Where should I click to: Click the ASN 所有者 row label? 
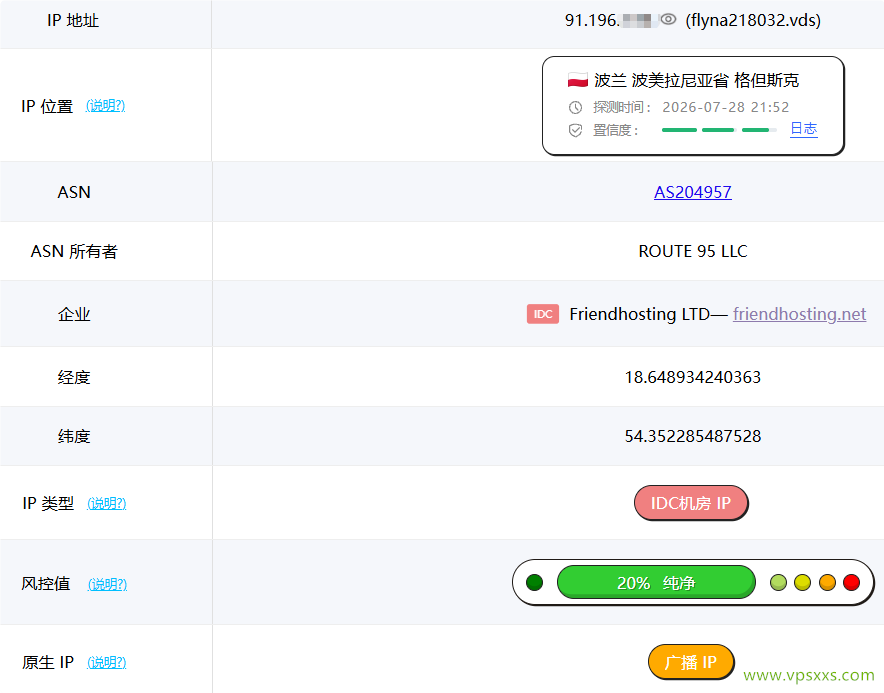74,251
